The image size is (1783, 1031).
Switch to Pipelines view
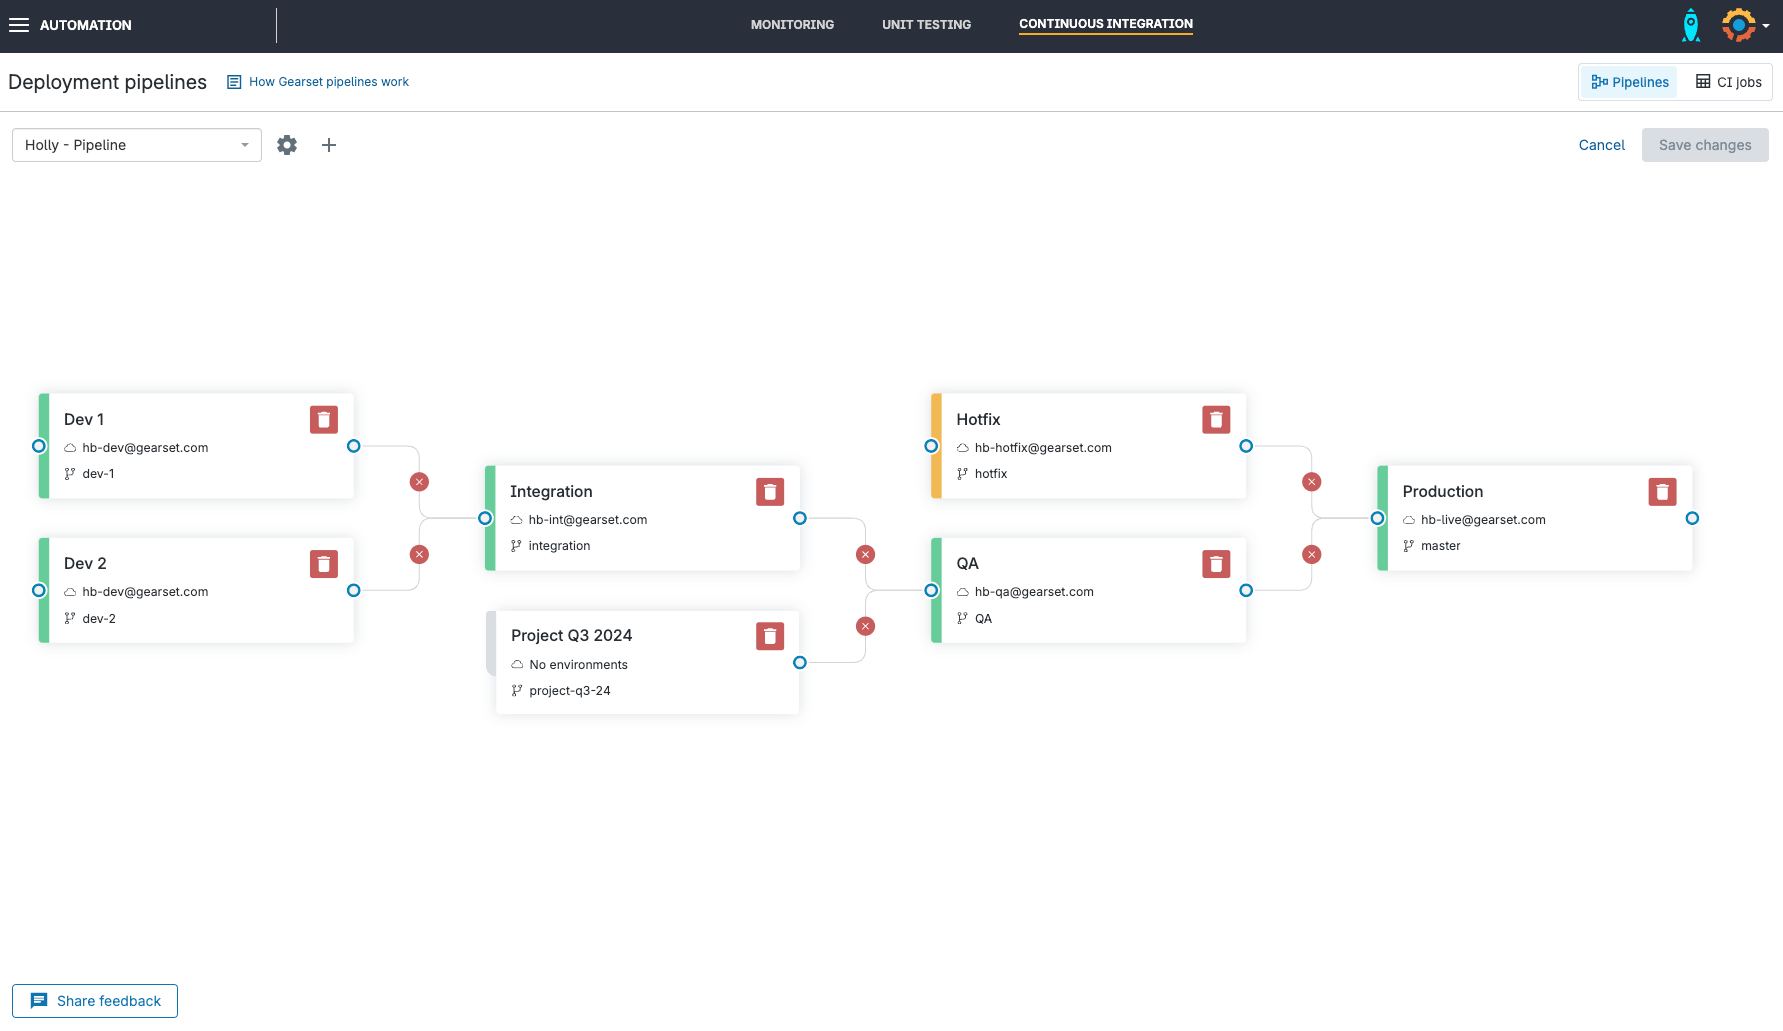coord(1629,82)
